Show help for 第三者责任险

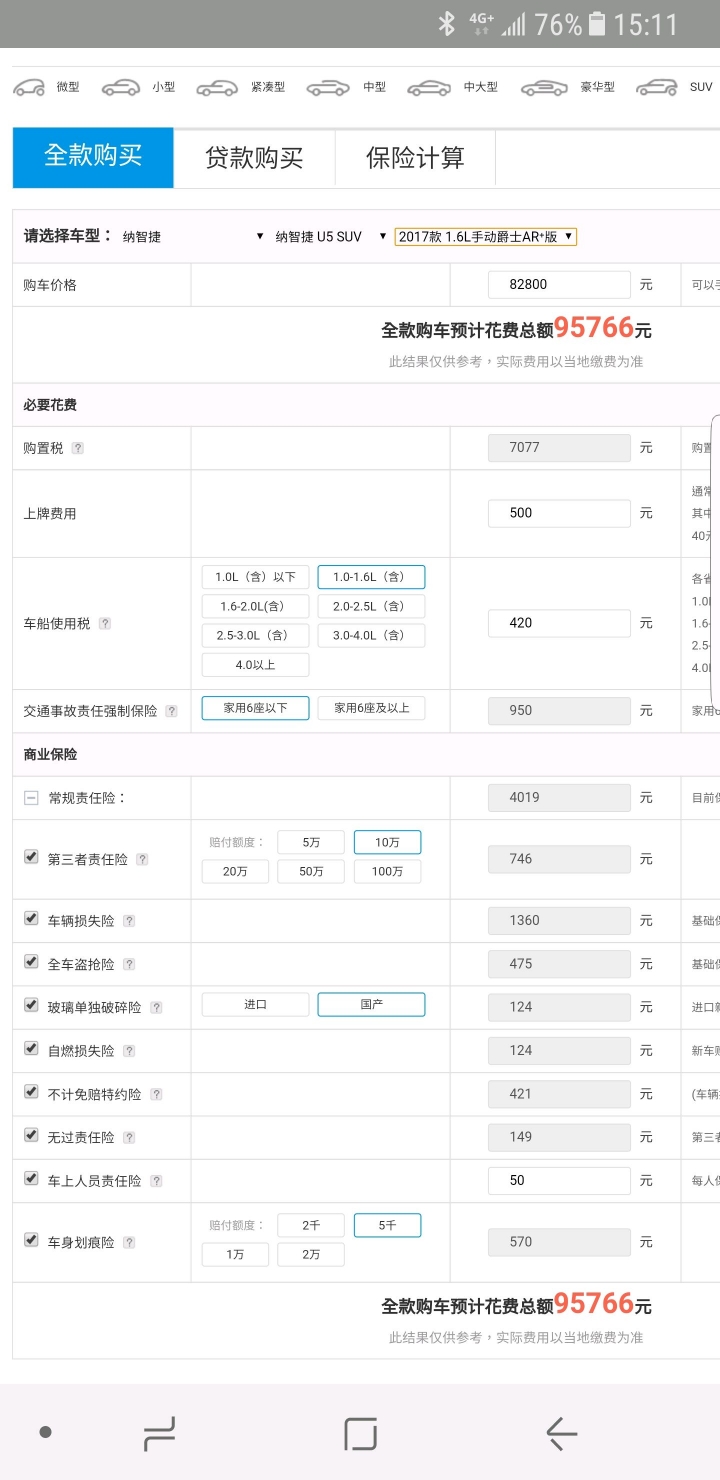click(x=142, y=860)
